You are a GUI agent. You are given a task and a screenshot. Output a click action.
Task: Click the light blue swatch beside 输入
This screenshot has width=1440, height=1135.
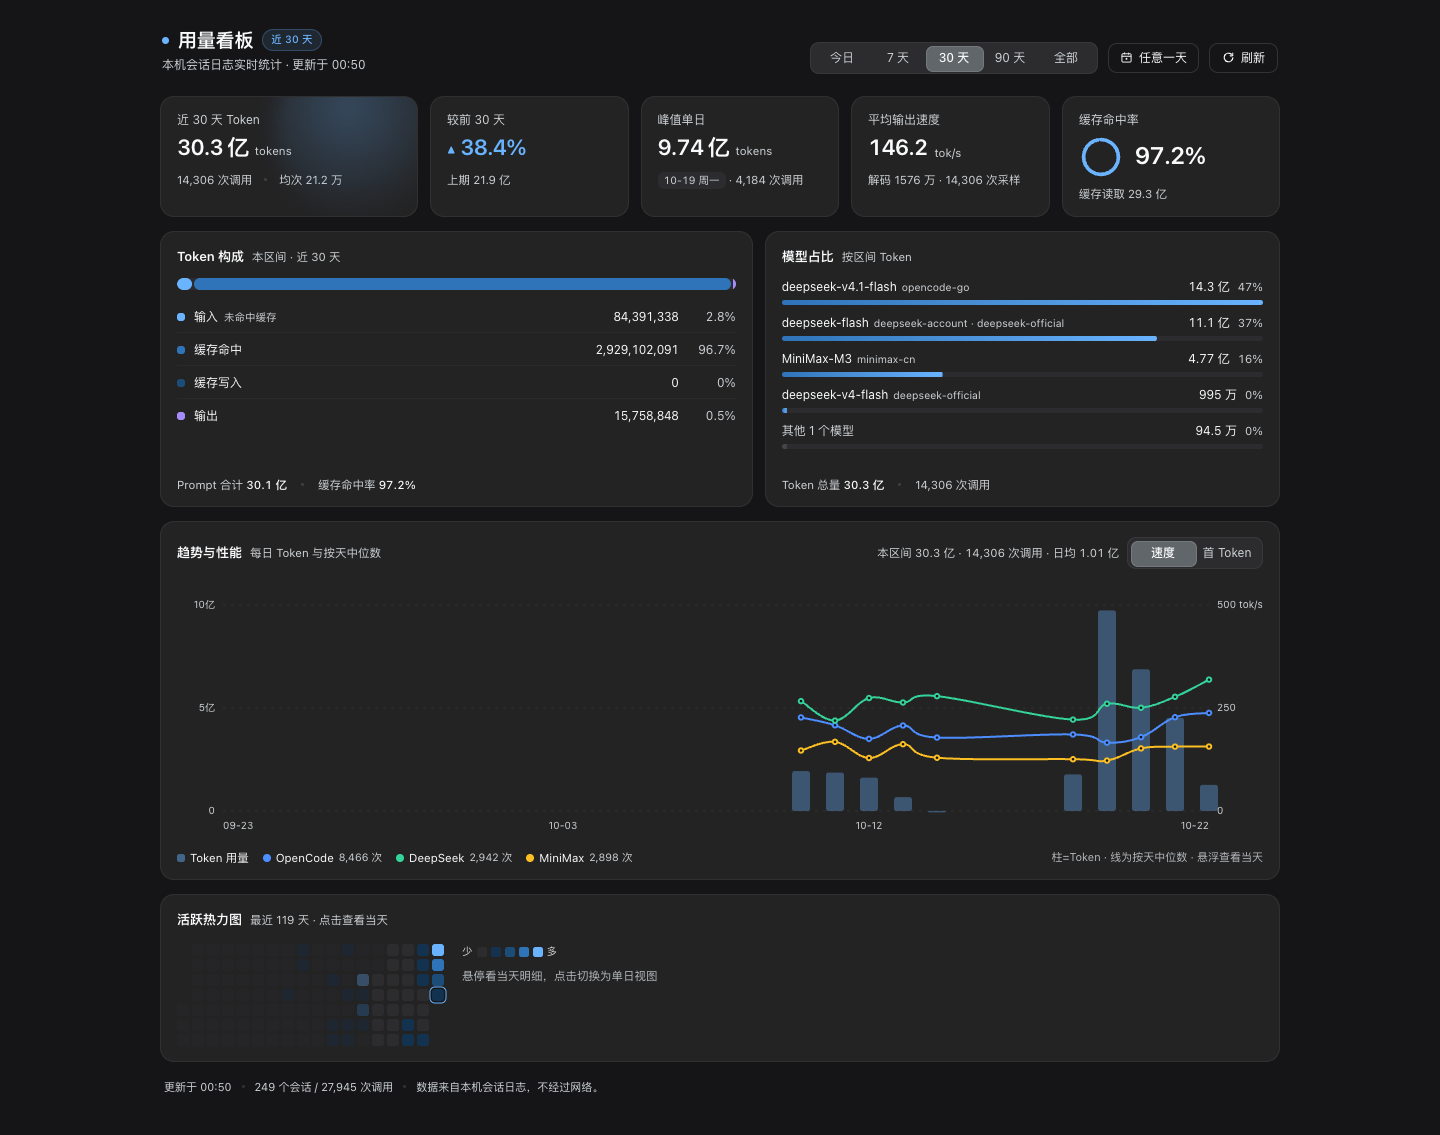point(181,317)
